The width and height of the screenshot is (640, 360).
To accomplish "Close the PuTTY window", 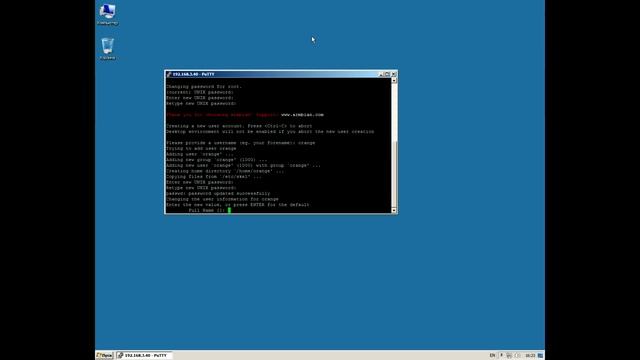I will 393,74.
